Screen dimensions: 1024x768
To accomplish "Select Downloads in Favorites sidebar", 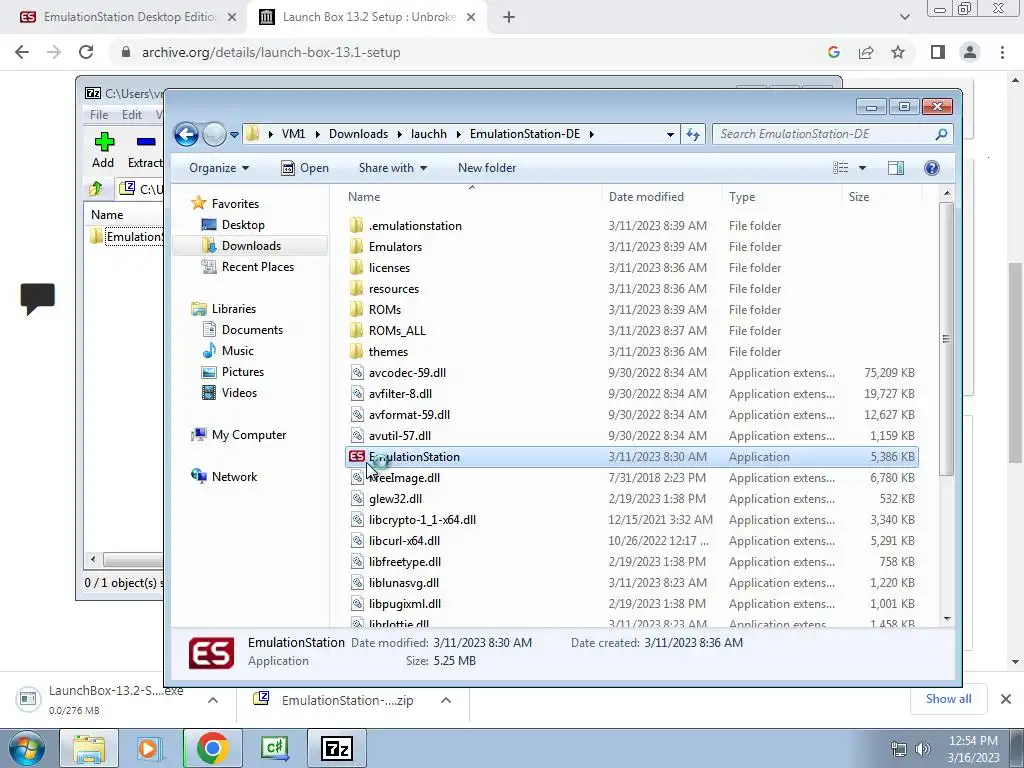I will [x=251, y=246].
